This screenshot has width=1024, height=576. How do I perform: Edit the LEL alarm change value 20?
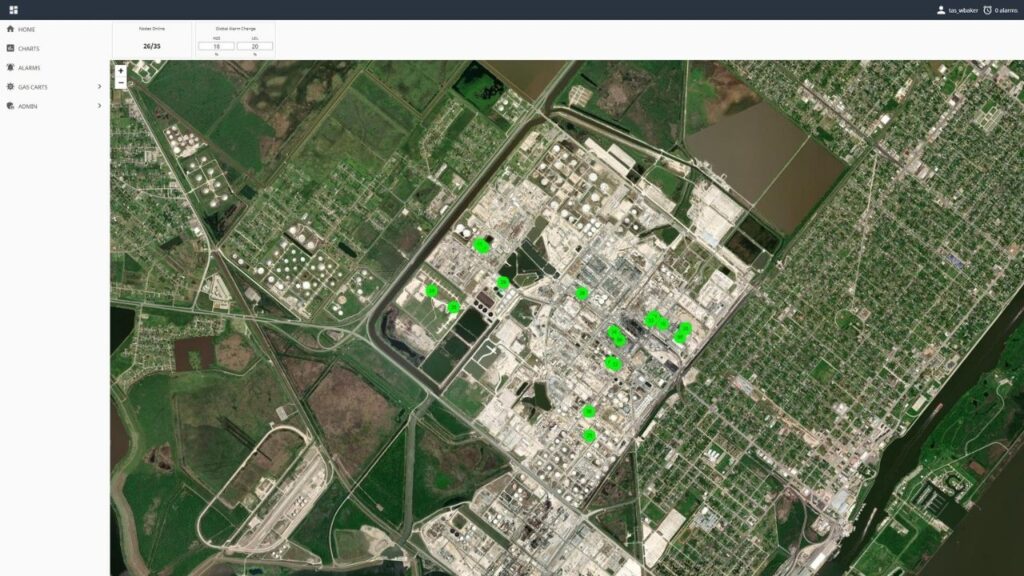click(256, 45)
